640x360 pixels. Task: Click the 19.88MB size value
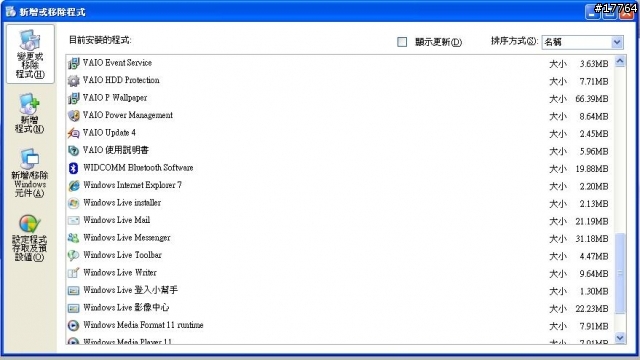[x=592, y=169]
